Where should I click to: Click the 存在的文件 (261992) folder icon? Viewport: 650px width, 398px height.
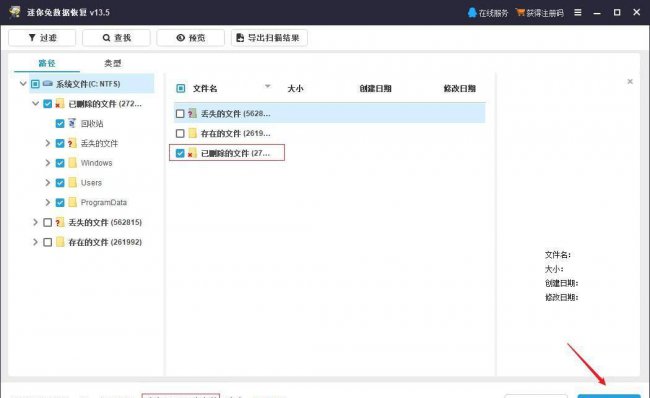[60, 242]
